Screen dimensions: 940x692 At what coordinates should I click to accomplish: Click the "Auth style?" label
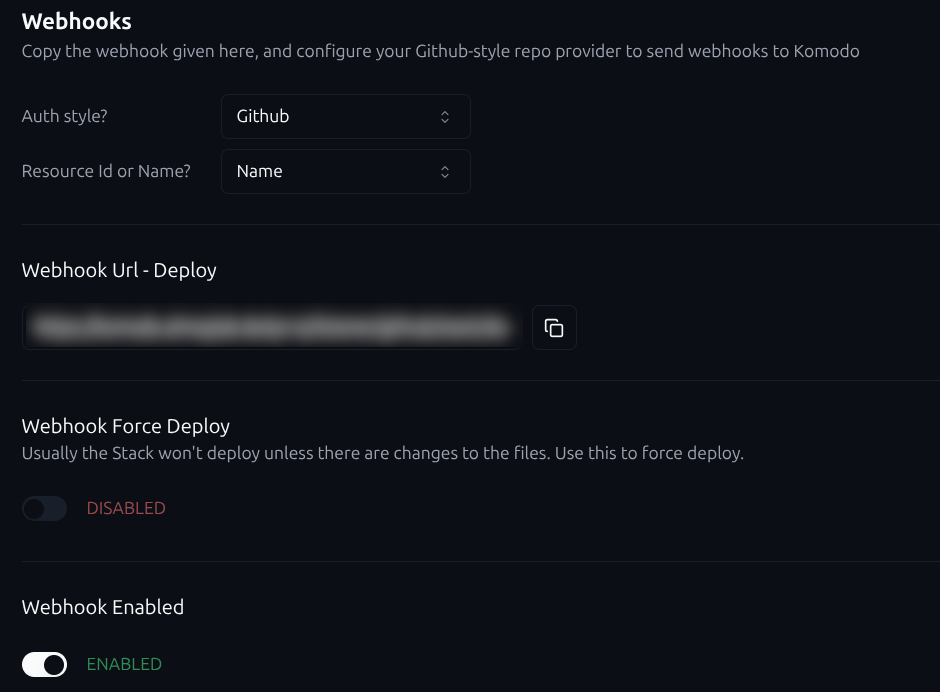coord(65,116)
